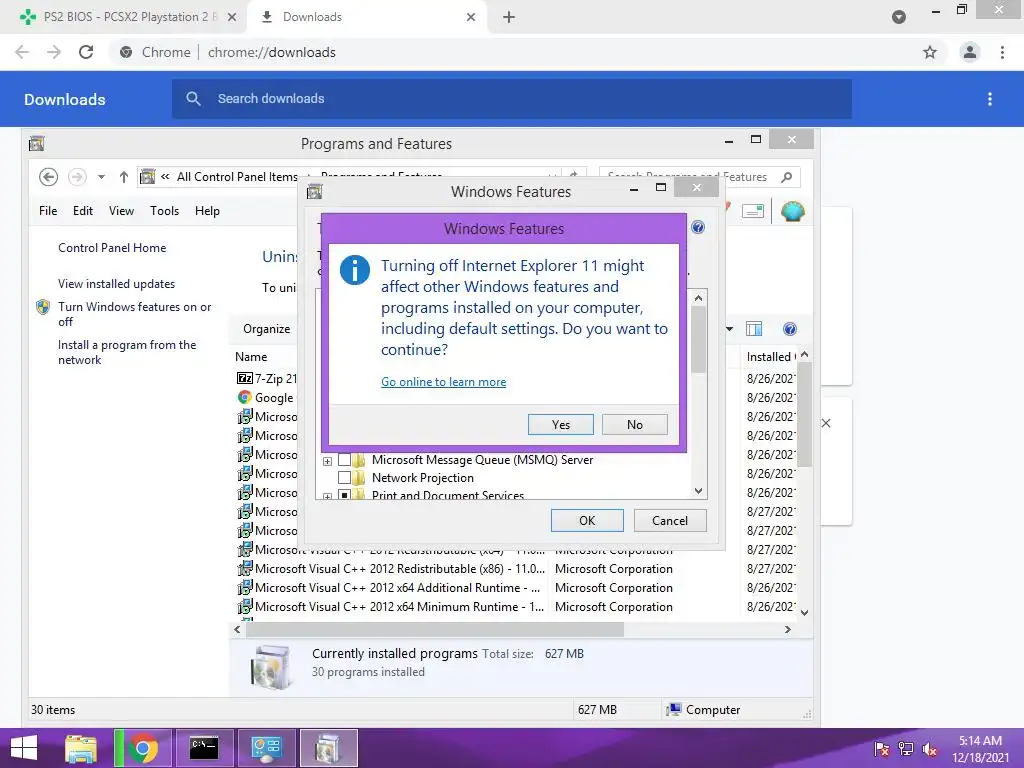Open Control Panel taskbar icon
Image resolution: width=1024 pixels, height=768 pixels.
click(x=266, y=748)
